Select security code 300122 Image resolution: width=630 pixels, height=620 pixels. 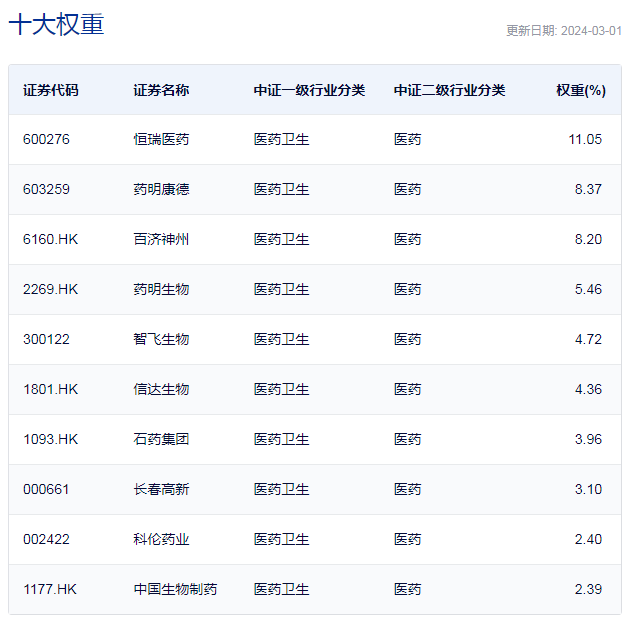(x=46, y=339)
